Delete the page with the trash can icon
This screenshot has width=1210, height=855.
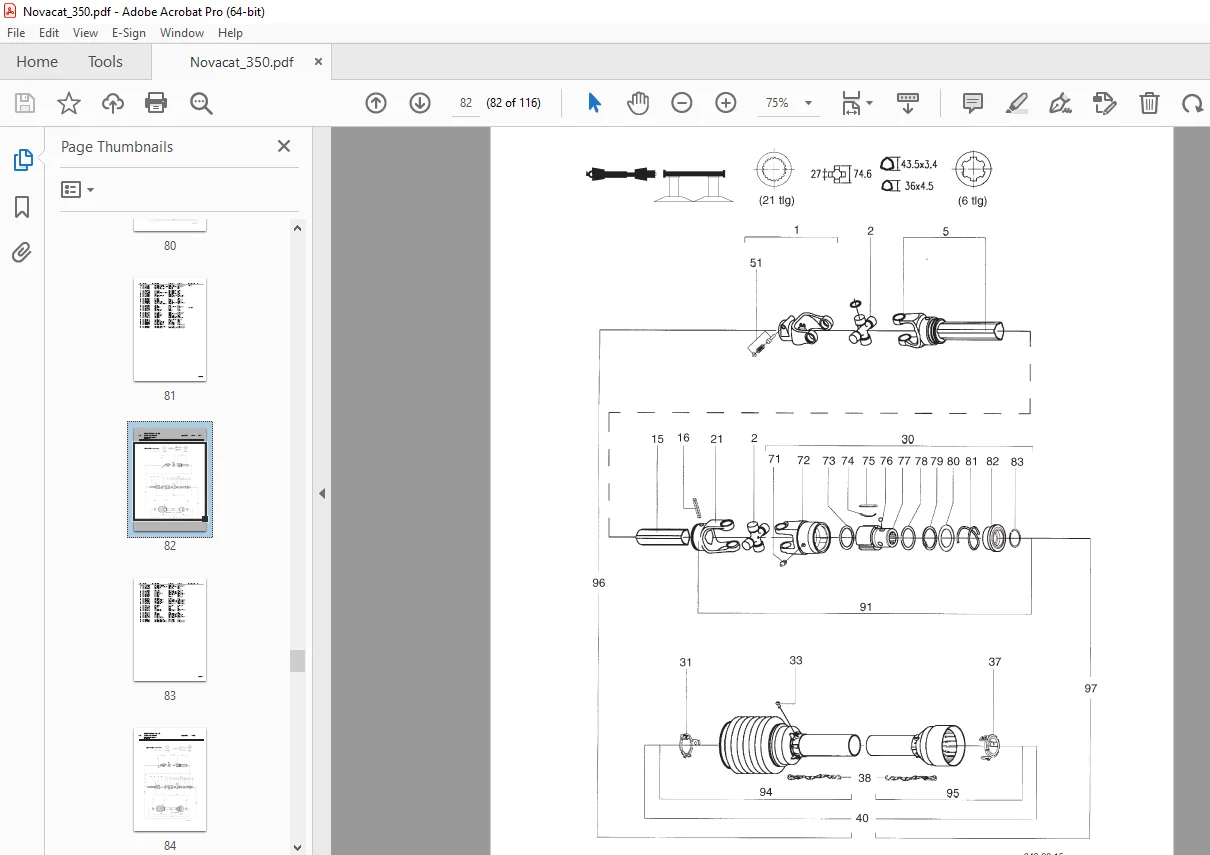click(x=1149, y=103)
